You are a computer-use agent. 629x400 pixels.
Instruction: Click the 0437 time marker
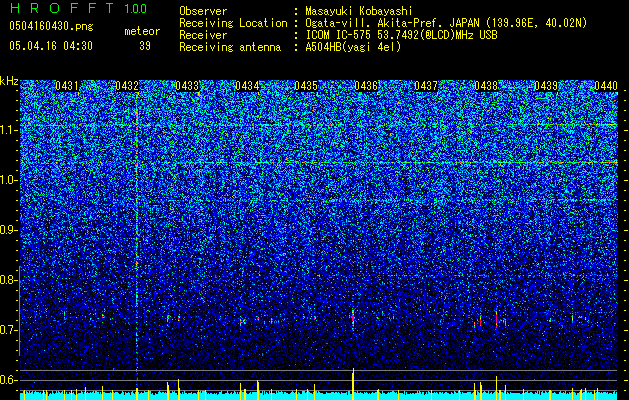click(x=426, y=86)
